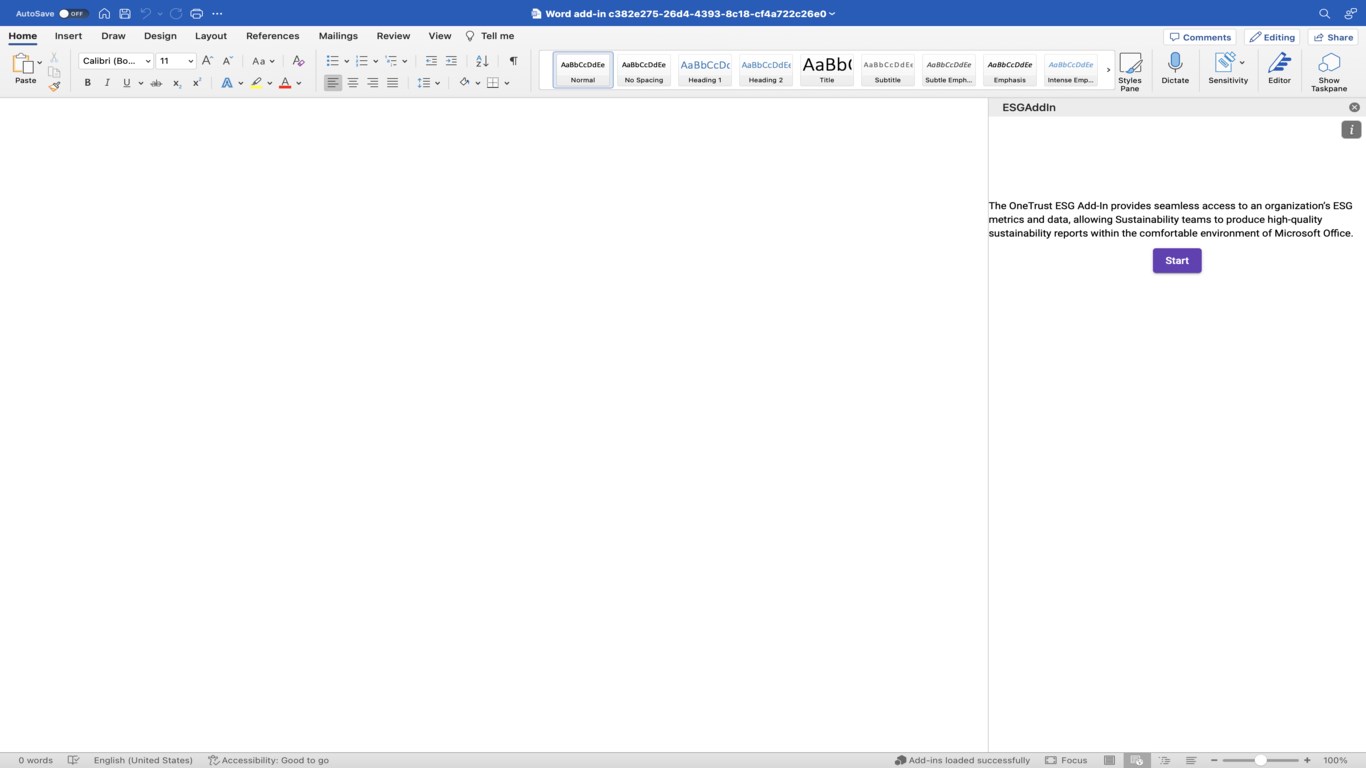This screenshot has width=1366, height=768.
Task: Center align the text
Action: click(353, 83)
